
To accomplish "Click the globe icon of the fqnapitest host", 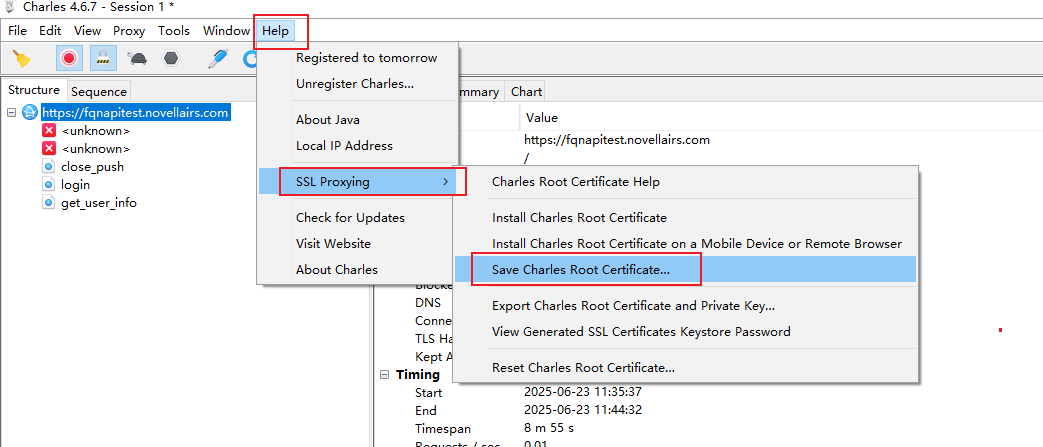I will coord(30,112).
